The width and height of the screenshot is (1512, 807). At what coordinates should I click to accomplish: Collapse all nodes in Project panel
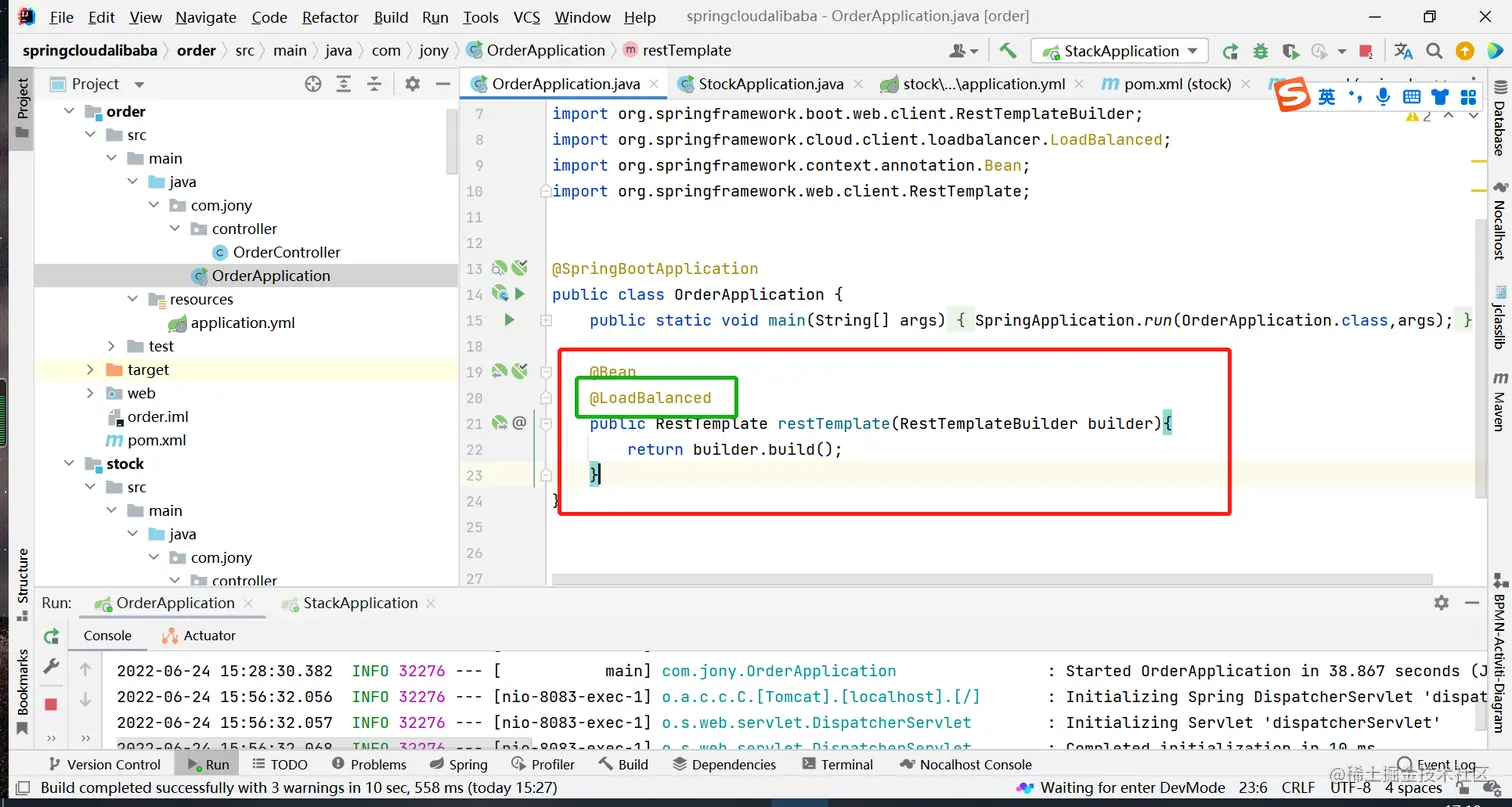[374, 84]
